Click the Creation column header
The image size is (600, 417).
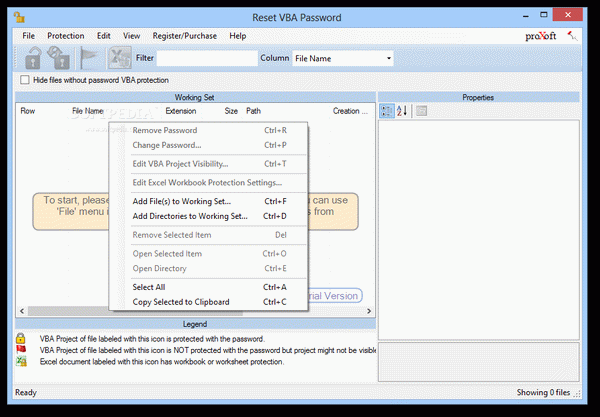(x=350, y=111)
